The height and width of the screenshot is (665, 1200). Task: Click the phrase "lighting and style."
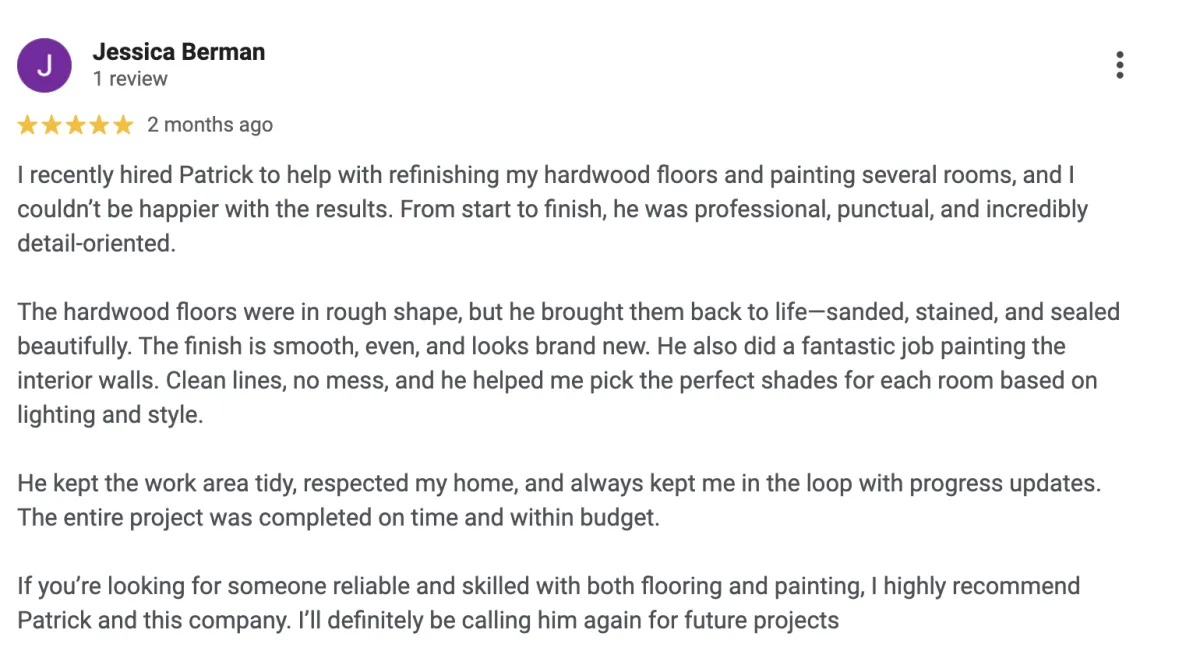110,415
